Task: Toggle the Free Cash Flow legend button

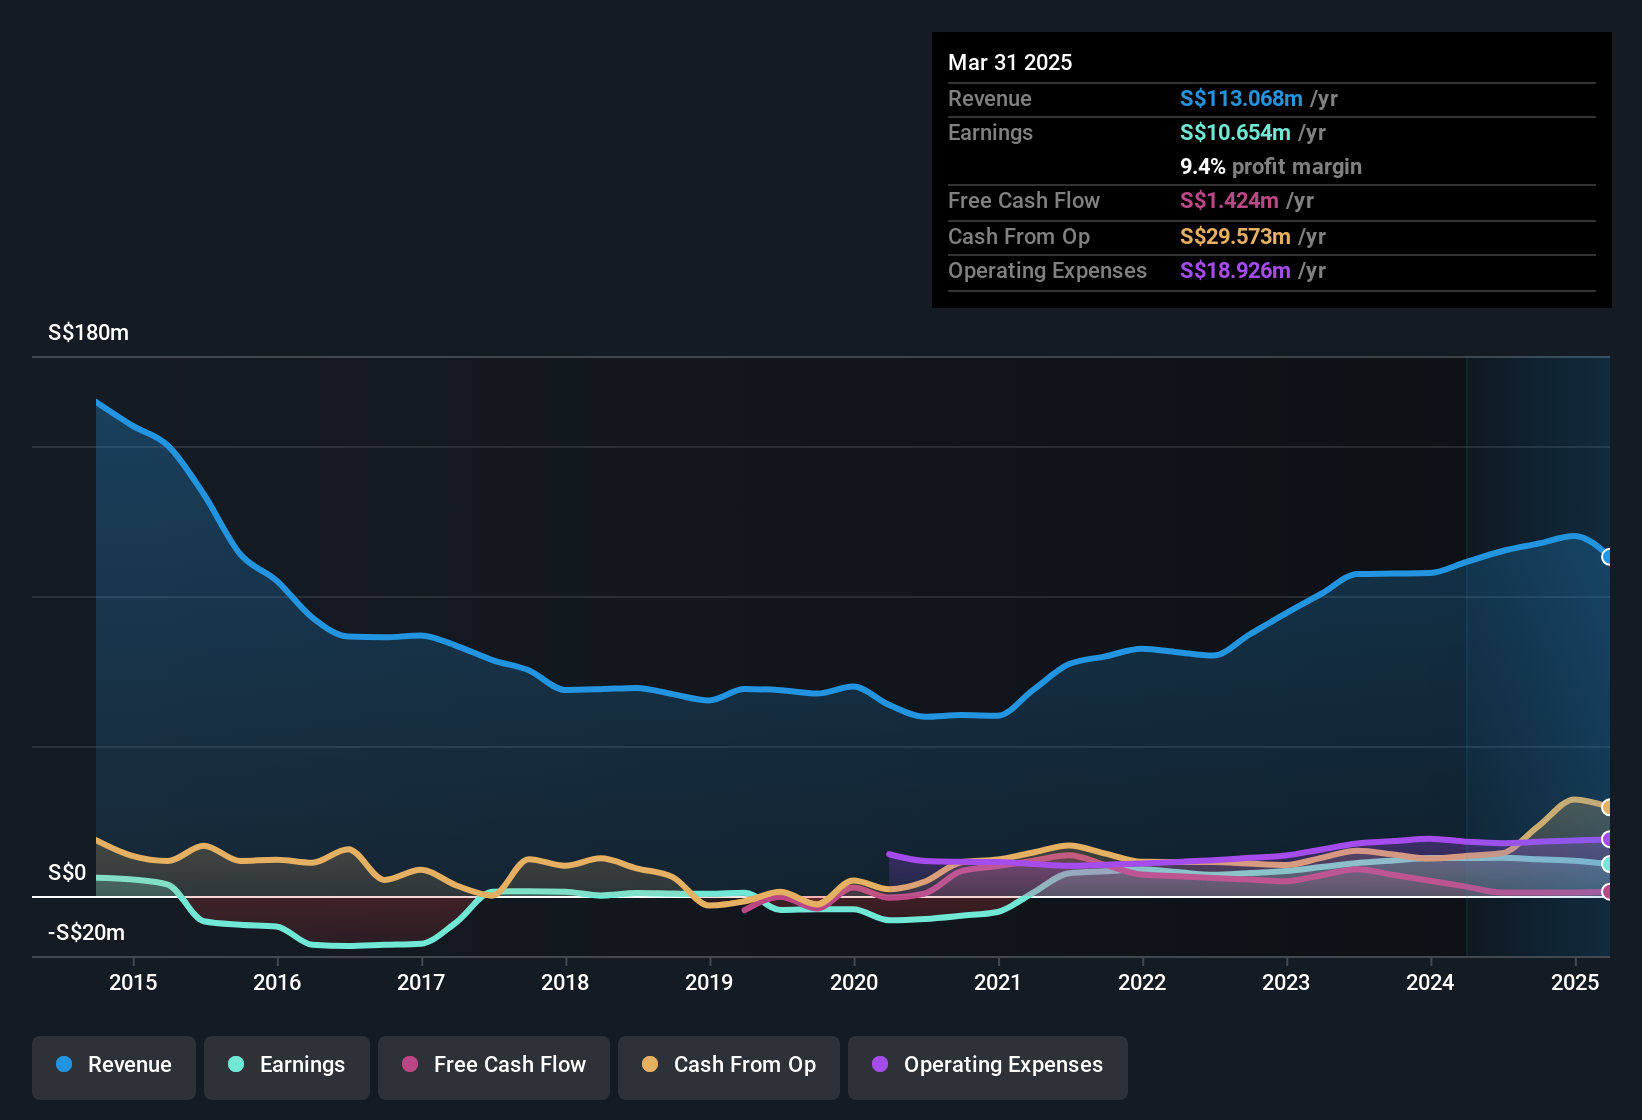Action: (x=494, y=1065)
